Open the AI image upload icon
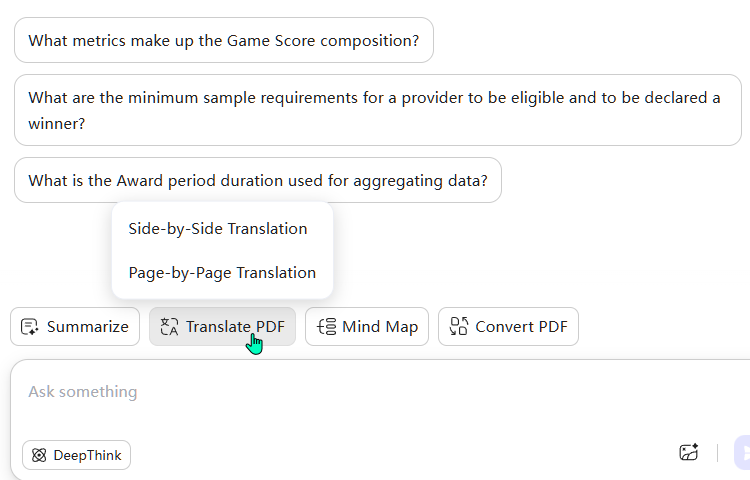This screenshot has width=750, height=480. [x=688, y=453]
